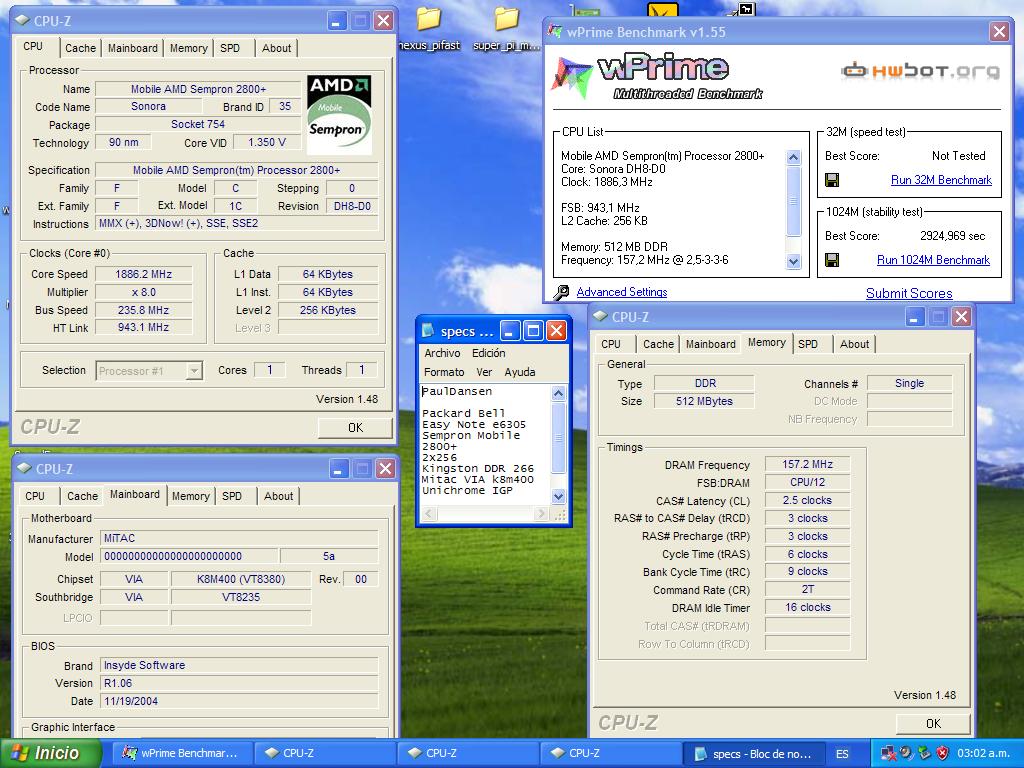Open the super_pi_m desktop folder
The height and width of the screenshot is (768, 1024).
click(507, 29)
